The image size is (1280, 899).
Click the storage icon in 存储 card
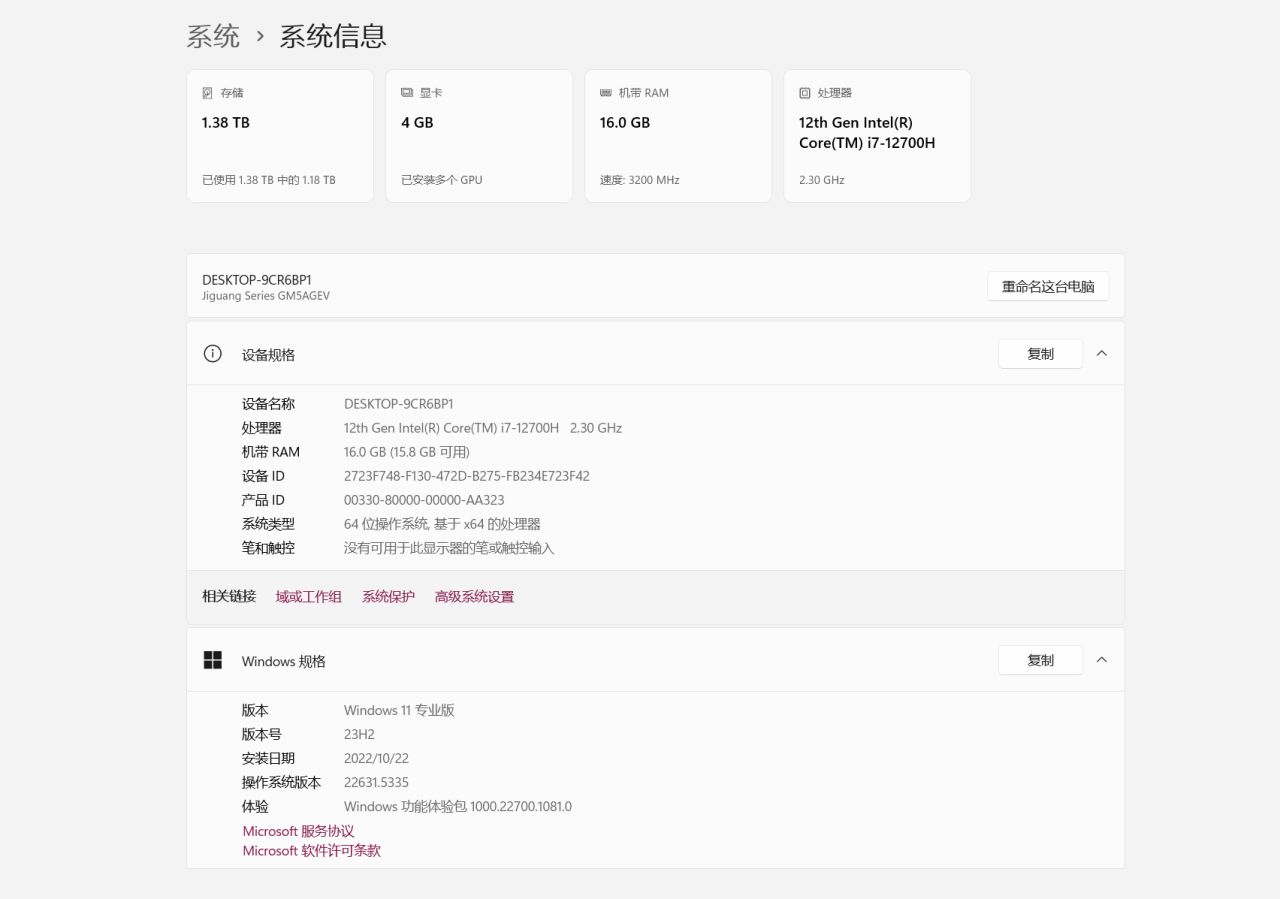point(208,93)
